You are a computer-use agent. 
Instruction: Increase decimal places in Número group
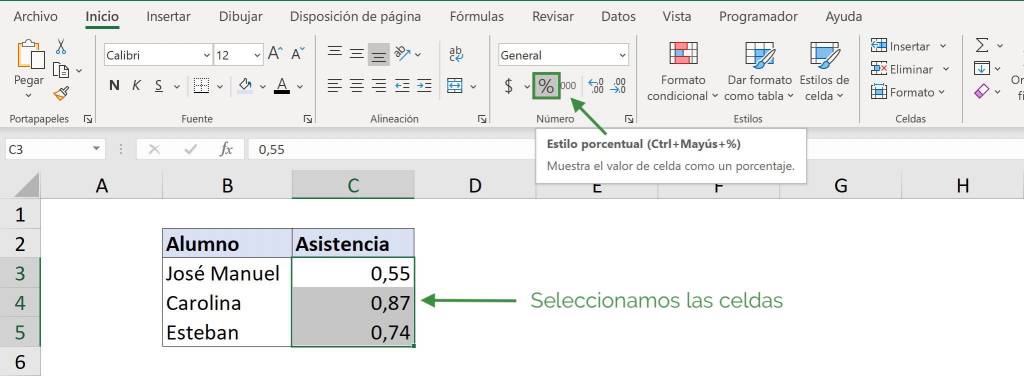tap(596, 86)
